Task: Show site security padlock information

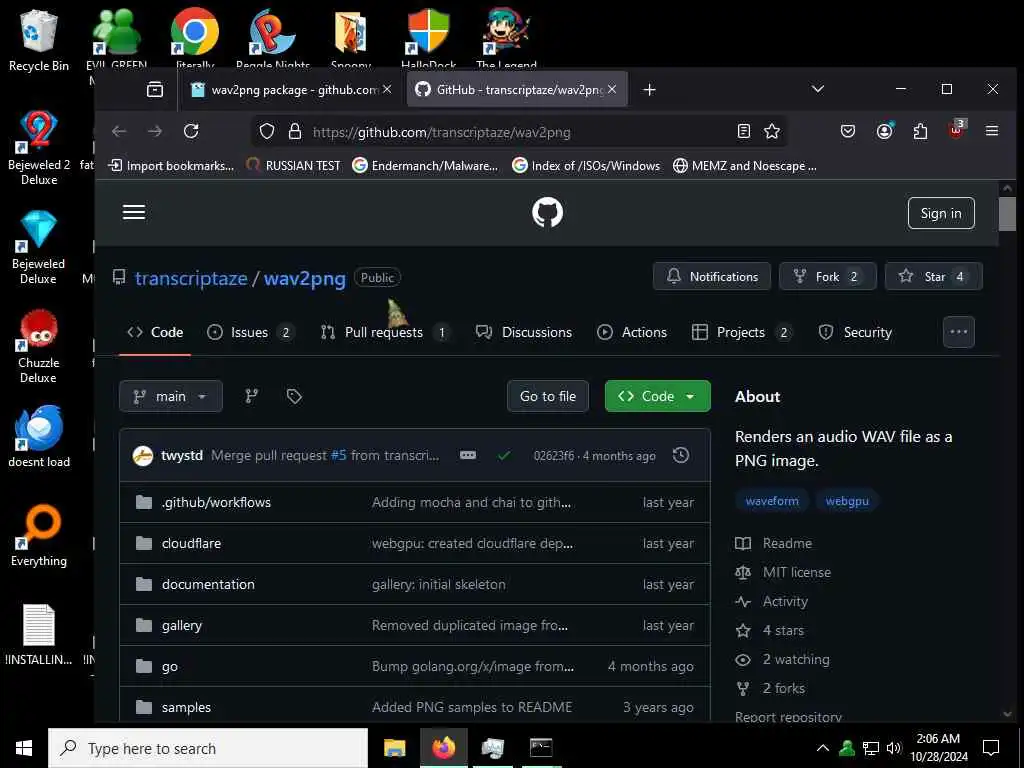Action: pos(295,131)
